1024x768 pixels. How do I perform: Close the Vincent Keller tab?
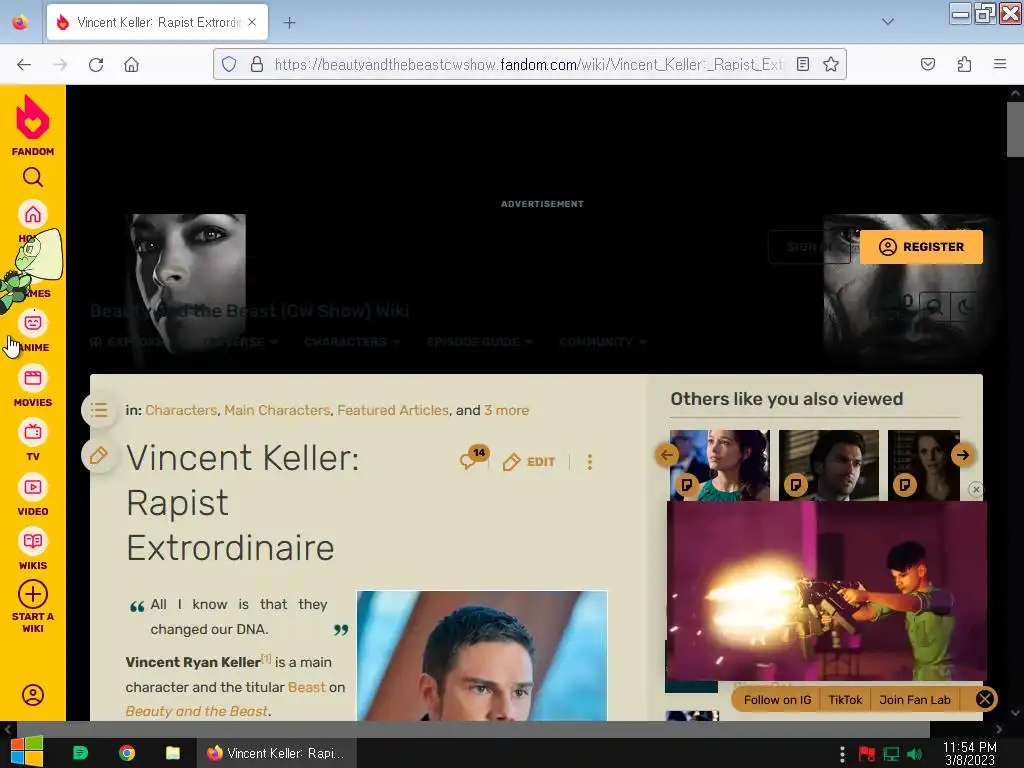coord(252,22)
